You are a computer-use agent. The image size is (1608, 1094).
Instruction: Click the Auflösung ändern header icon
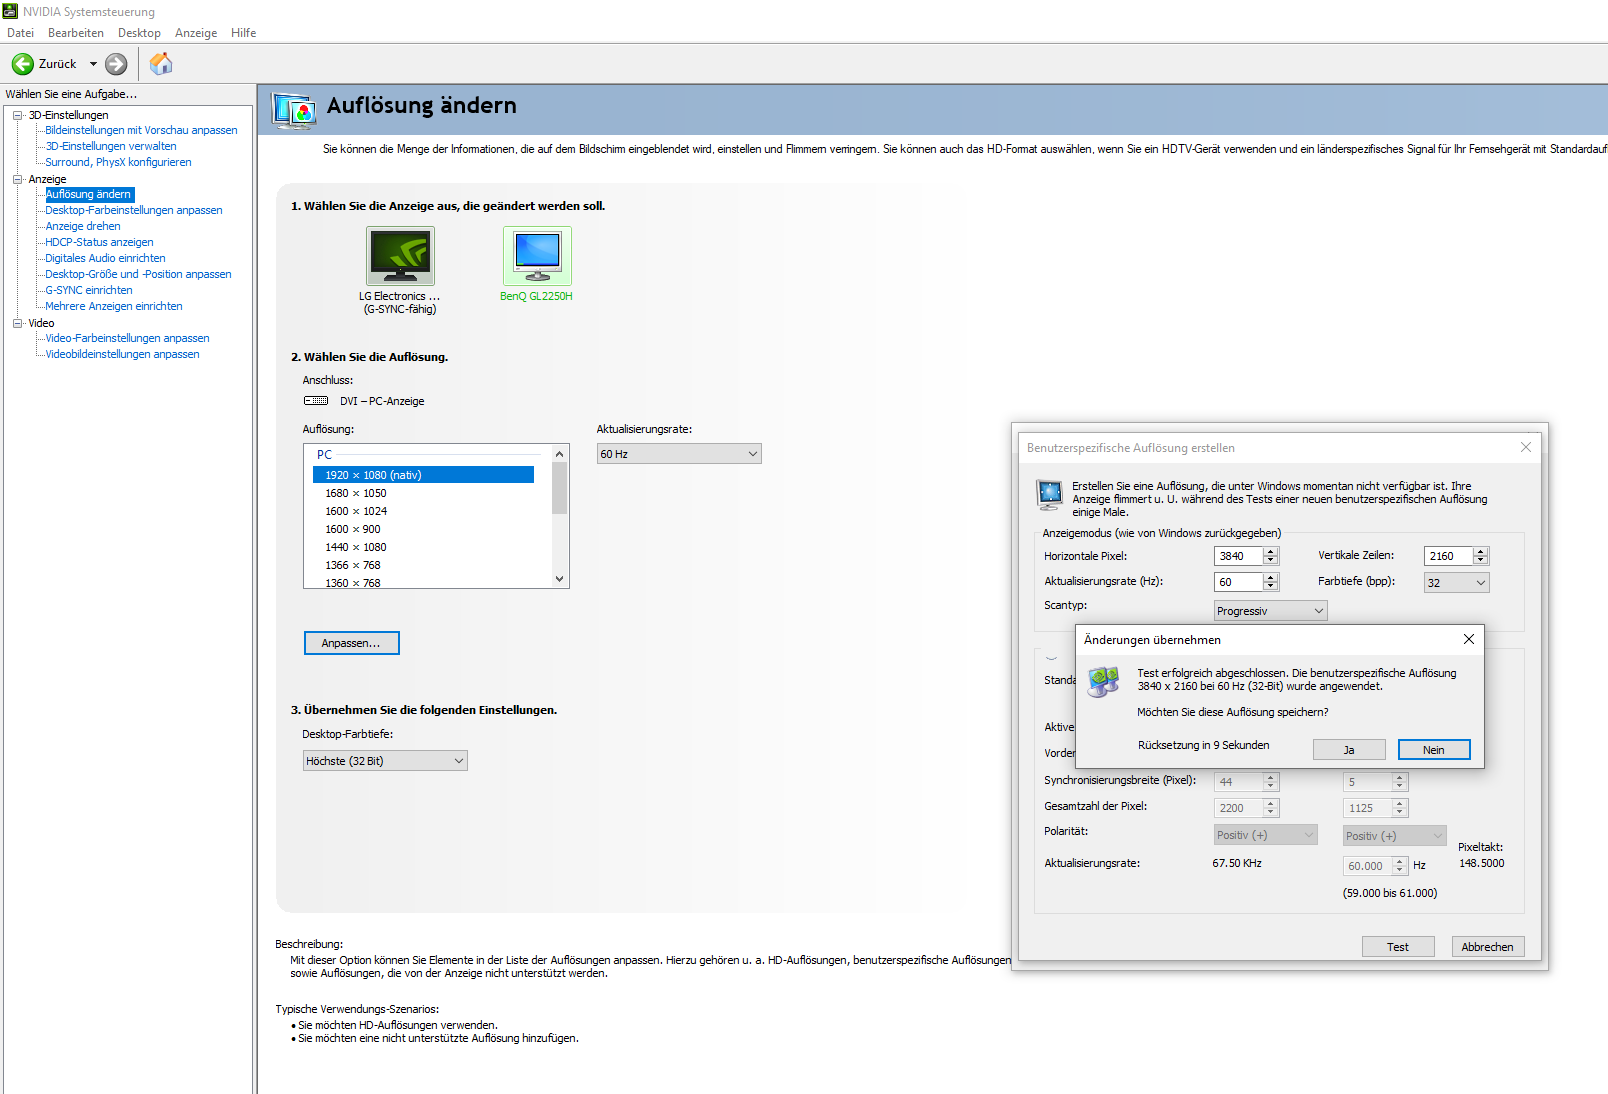[294, 110]
